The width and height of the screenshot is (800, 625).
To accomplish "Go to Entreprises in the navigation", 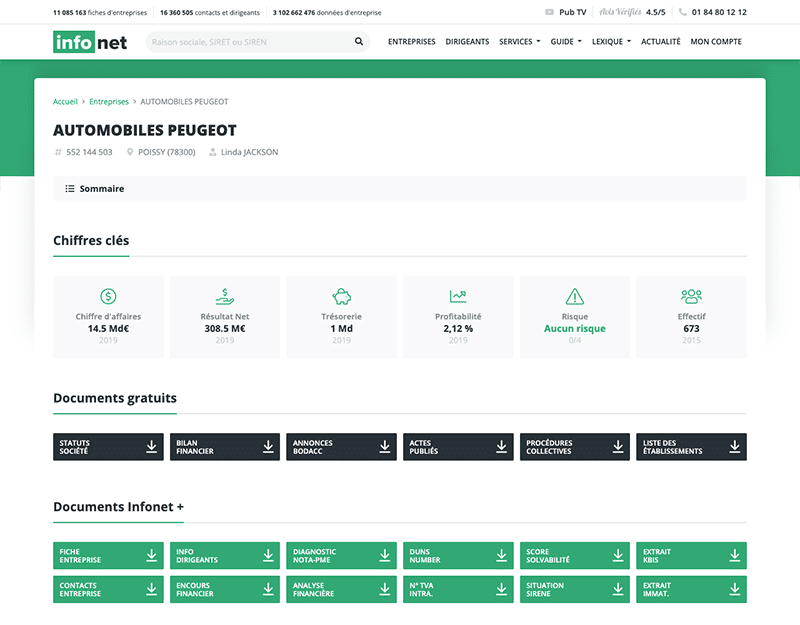I will point(412,42).
